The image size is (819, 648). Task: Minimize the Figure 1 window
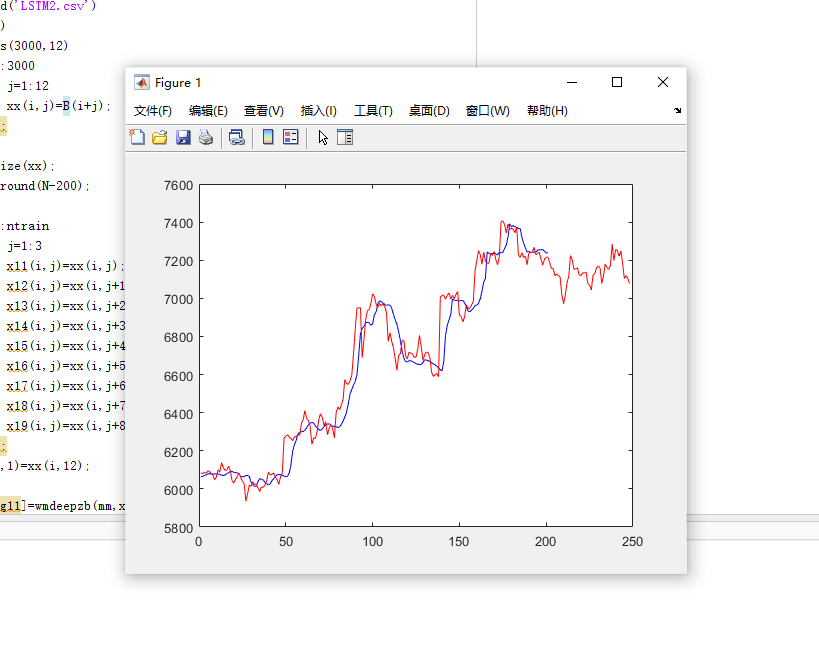click(x=572, y=83)
